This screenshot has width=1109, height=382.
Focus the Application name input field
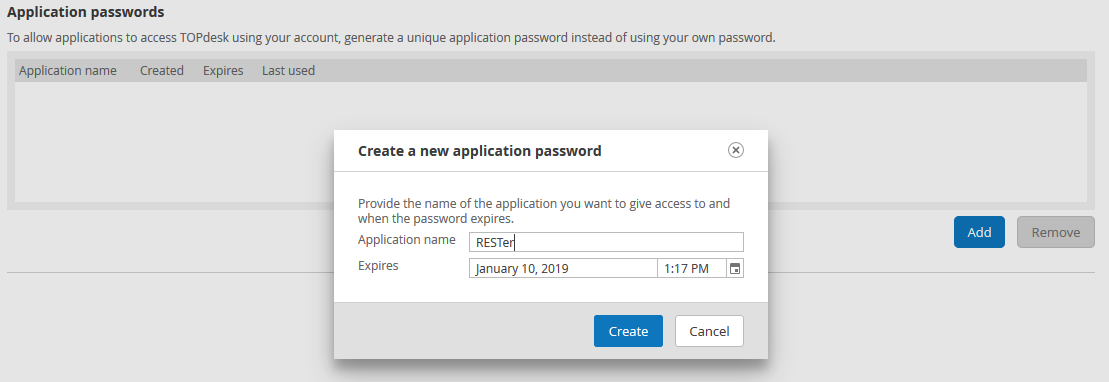pyautogui.click(x=606, y=242)
